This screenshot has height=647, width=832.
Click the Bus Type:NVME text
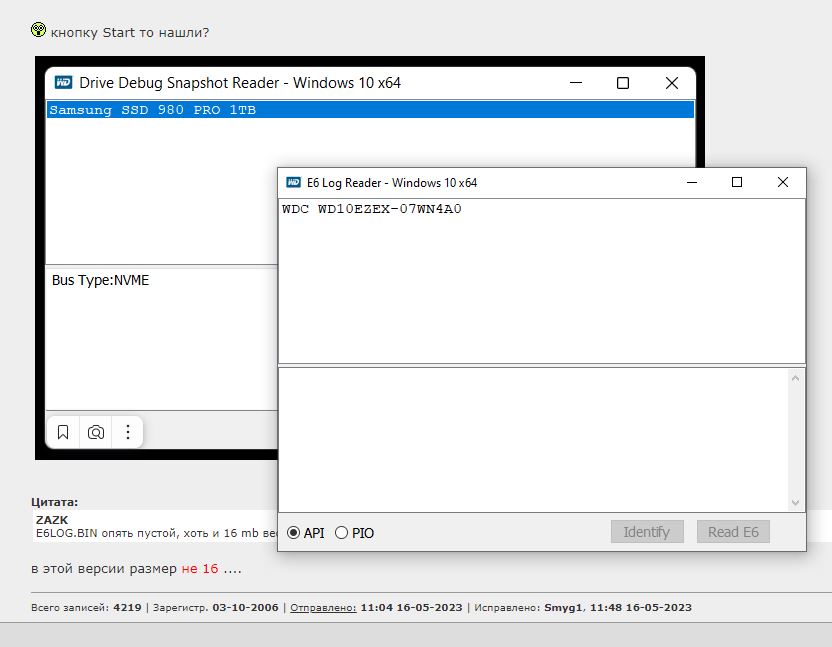pos(101,280)
